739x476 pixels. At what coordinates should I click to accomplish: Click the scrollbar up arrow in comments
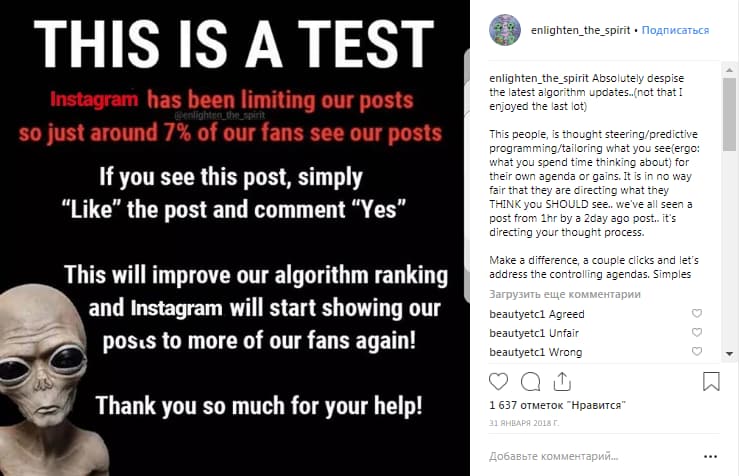pos(730,70)
